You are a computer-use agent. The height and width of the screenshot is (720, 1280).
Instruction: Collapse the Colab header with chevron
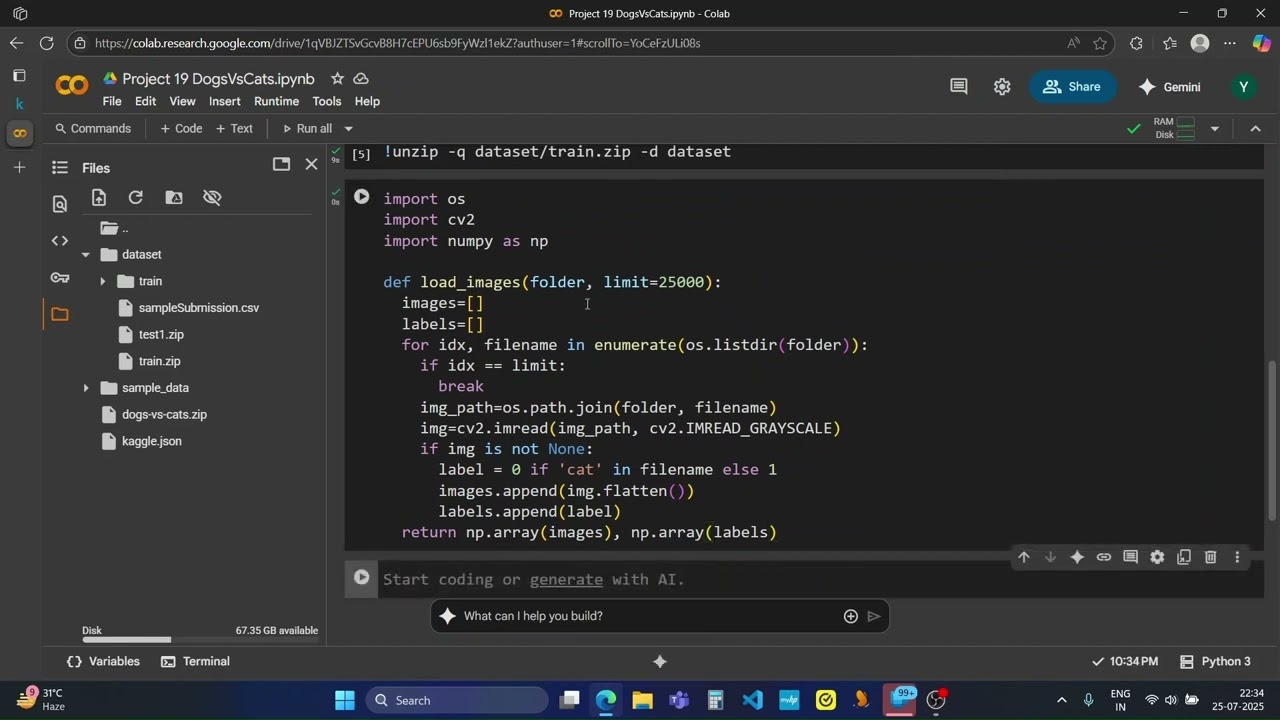pyautogui.click(x=1256, y=129)
